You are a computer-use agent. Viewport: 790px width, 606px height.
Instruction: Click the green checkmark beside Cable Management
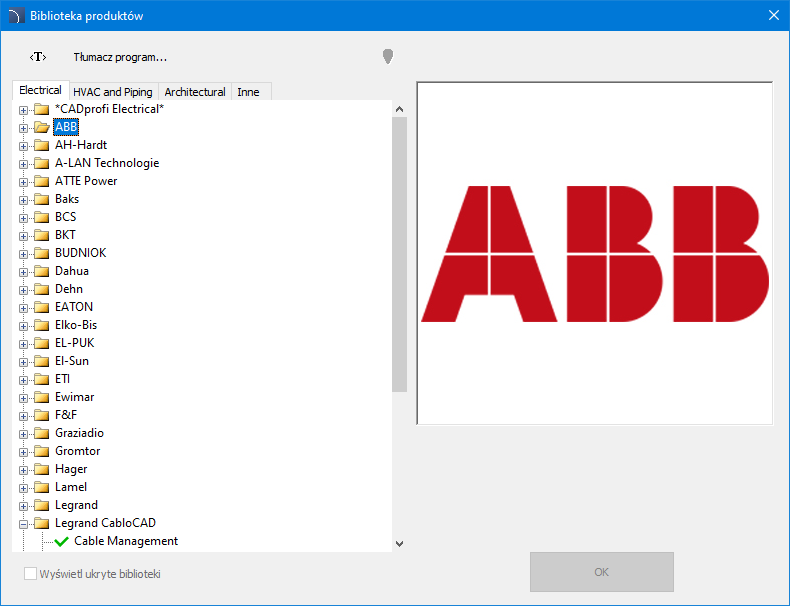pyautogui.click(x=62, y=541)
